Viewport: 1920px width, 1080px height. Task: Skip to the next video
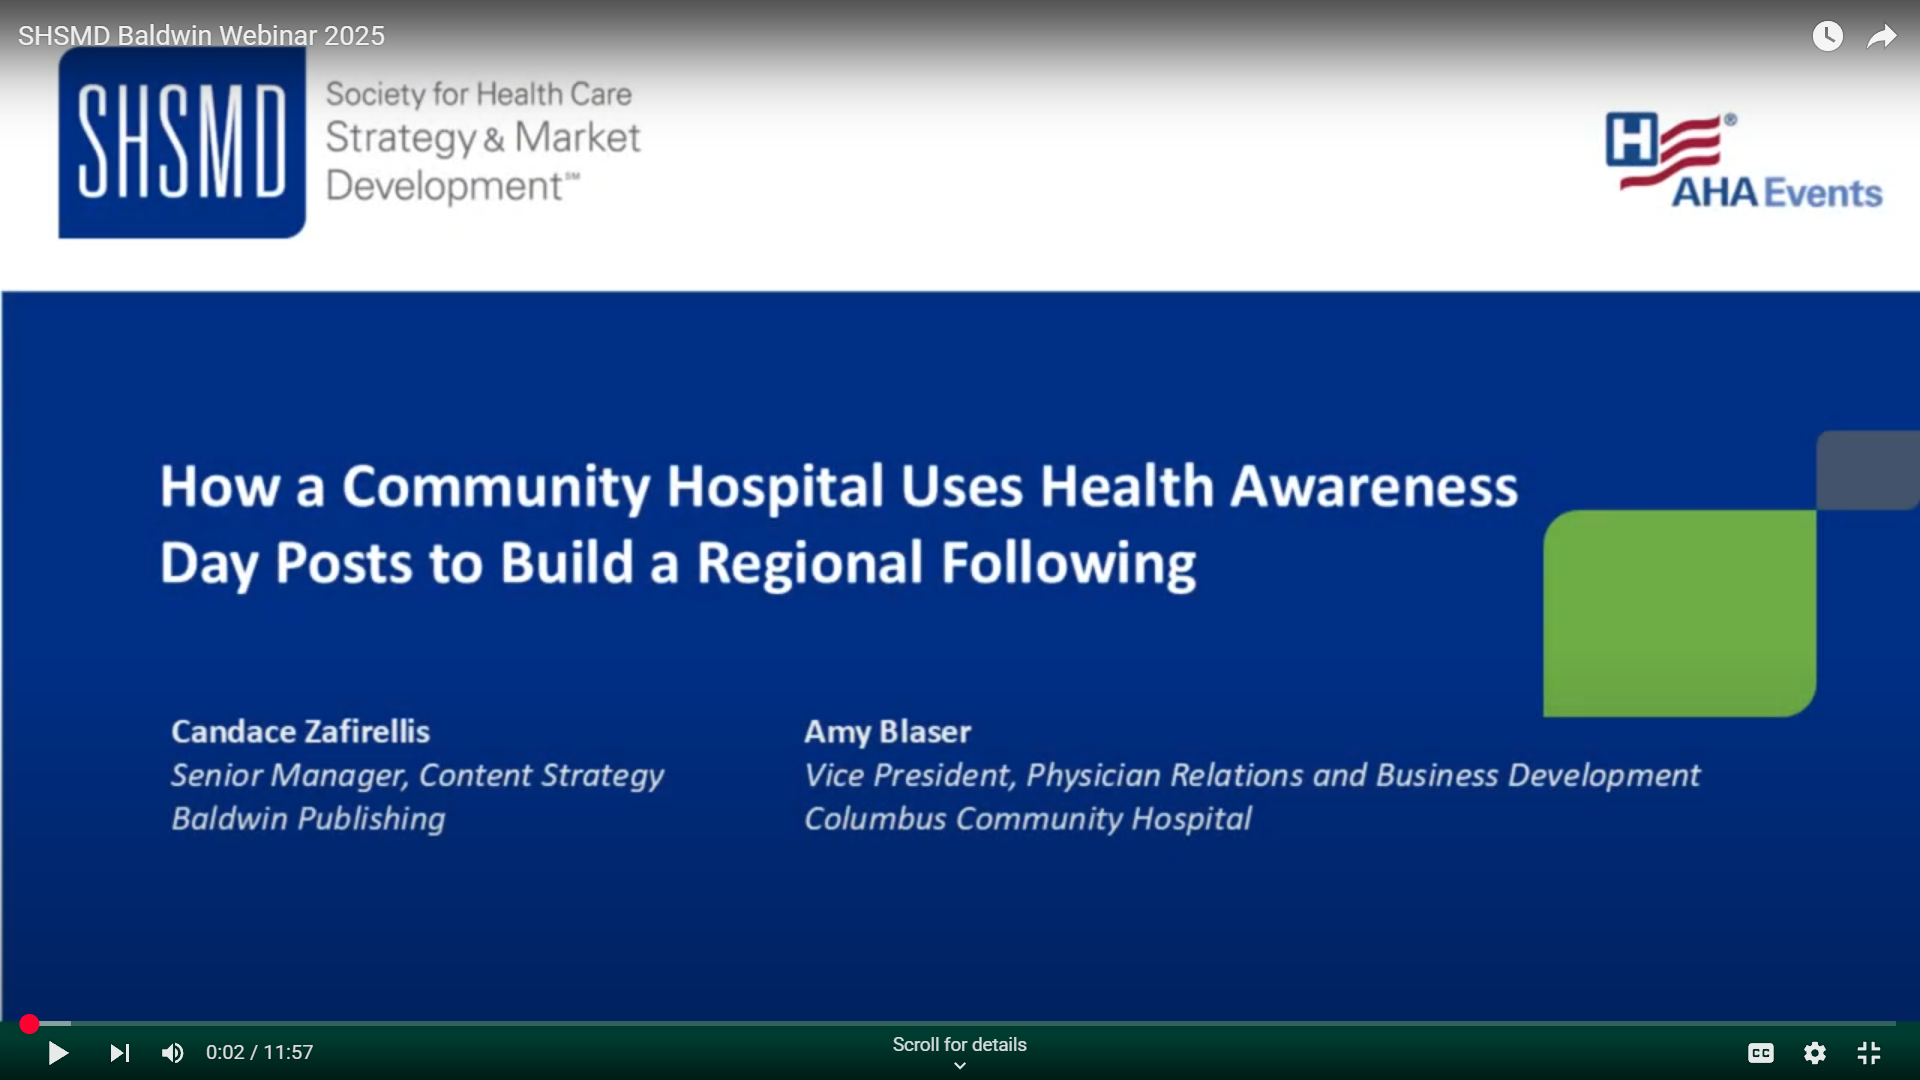pos(120,1053)
